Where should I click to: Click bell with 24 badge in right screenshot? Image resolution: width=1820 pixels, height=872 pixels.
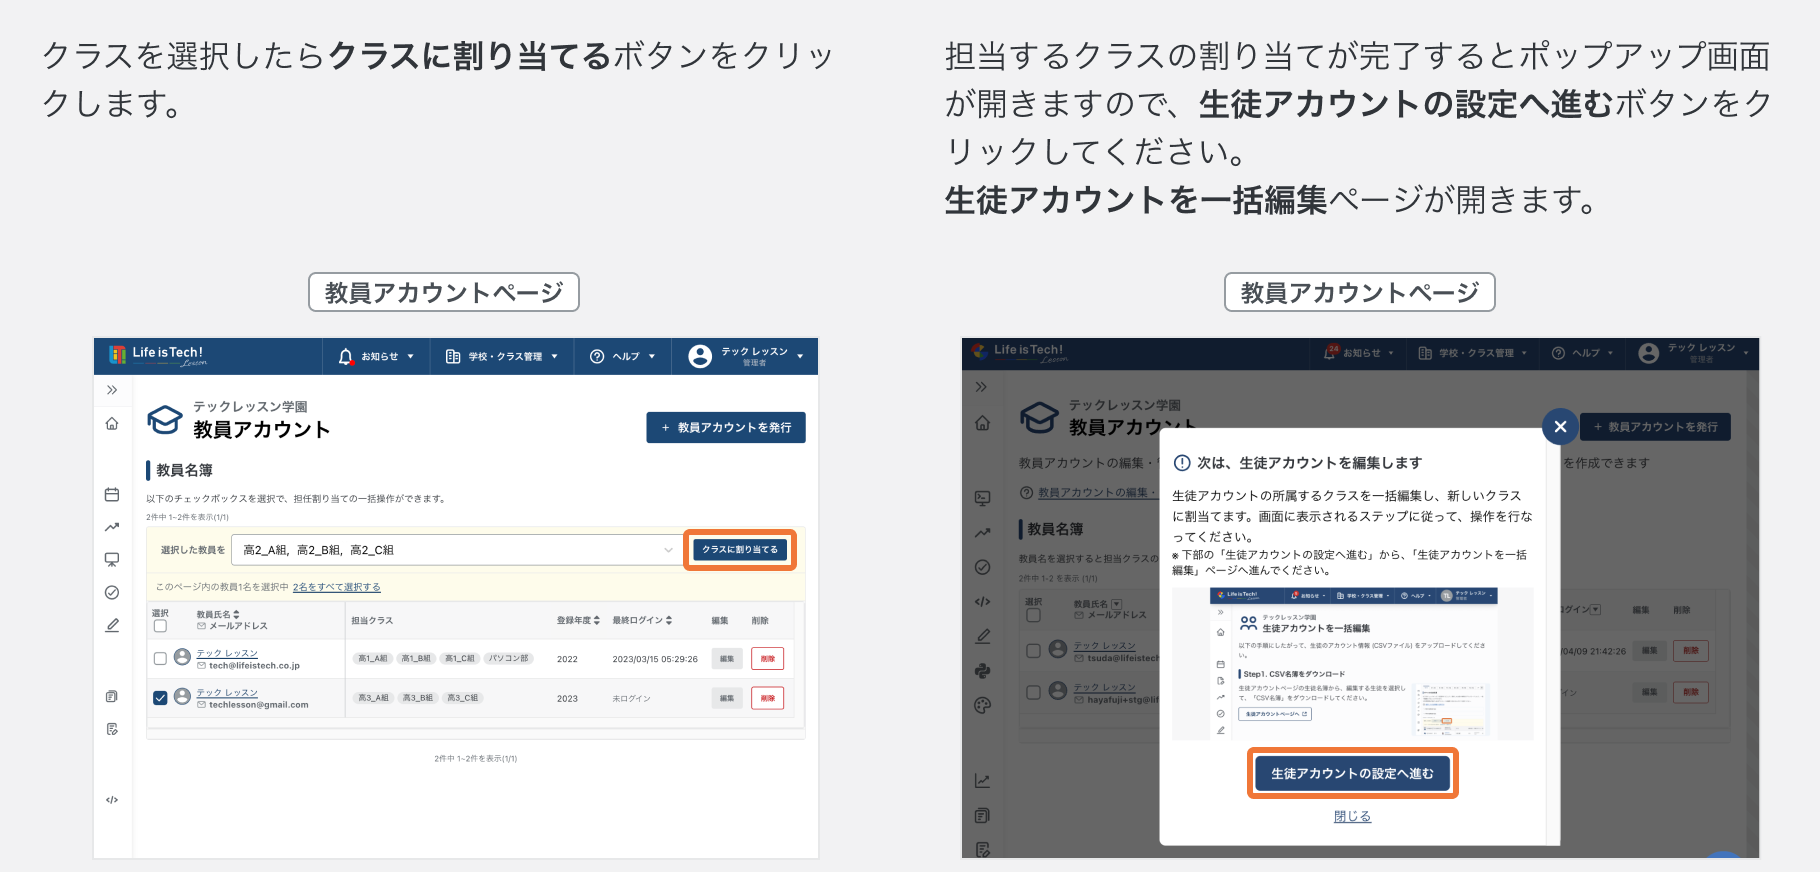pos(1331,352)
